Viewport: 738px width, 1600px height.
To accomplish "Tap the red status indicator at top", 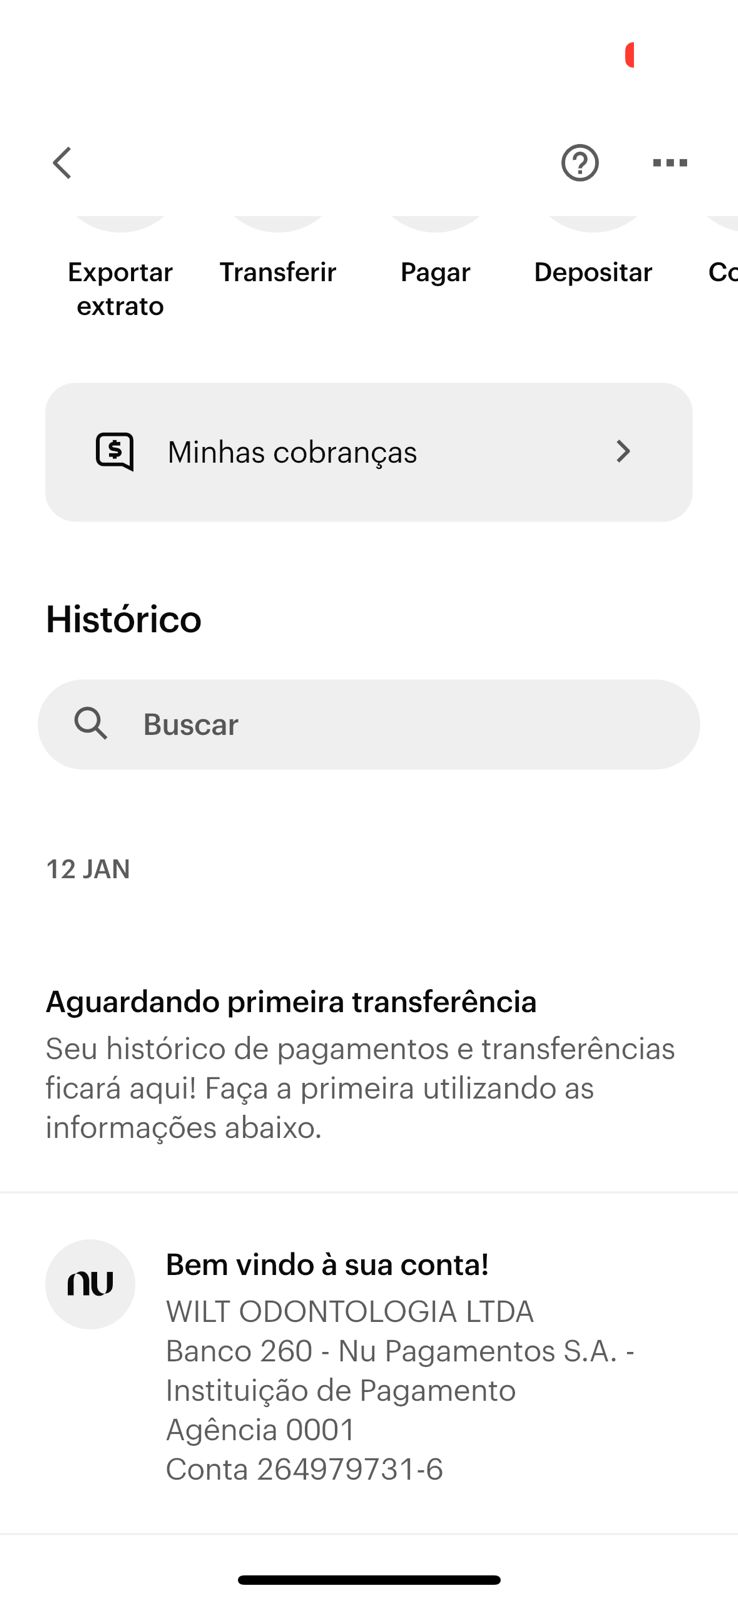I will point(630,55).
